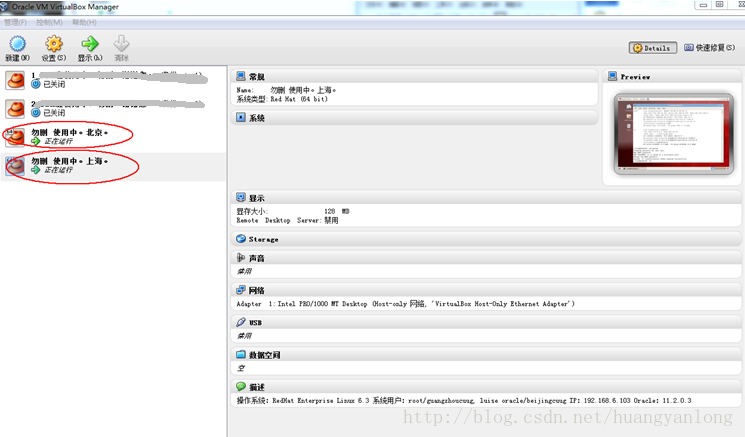Collapse the 显示 details section header

click(x=487, y=198)
